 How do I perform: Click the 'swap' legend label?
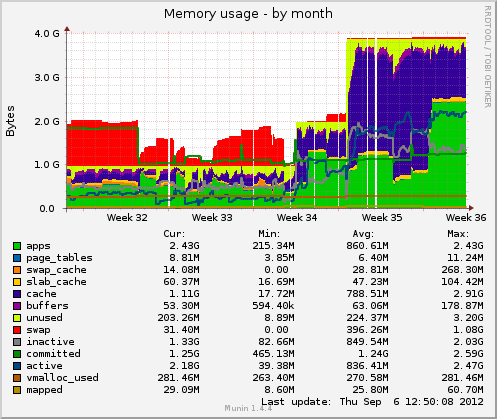coord(38,330)
